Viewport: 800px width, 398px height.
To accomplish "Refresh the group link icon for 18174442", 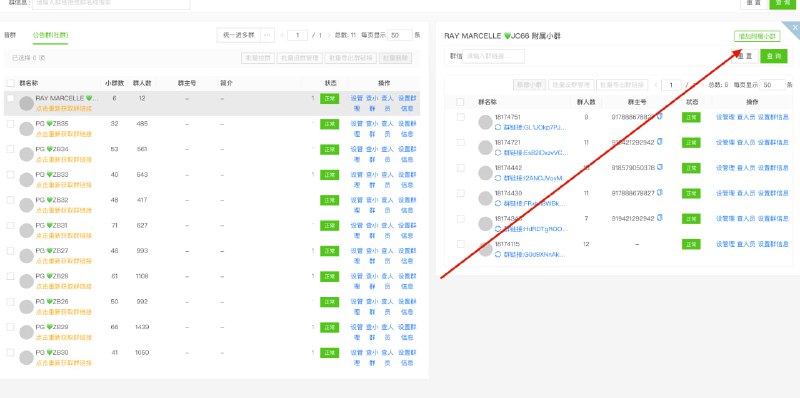I will [498, 179].
